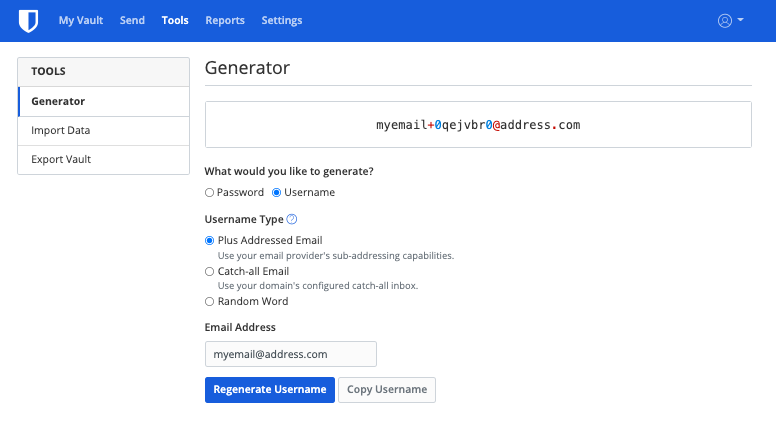Viewport: 776px width, 421px height.
Task: Open My Vault in the top navigation
Action: pyautogui.click(x=81, y=20)
